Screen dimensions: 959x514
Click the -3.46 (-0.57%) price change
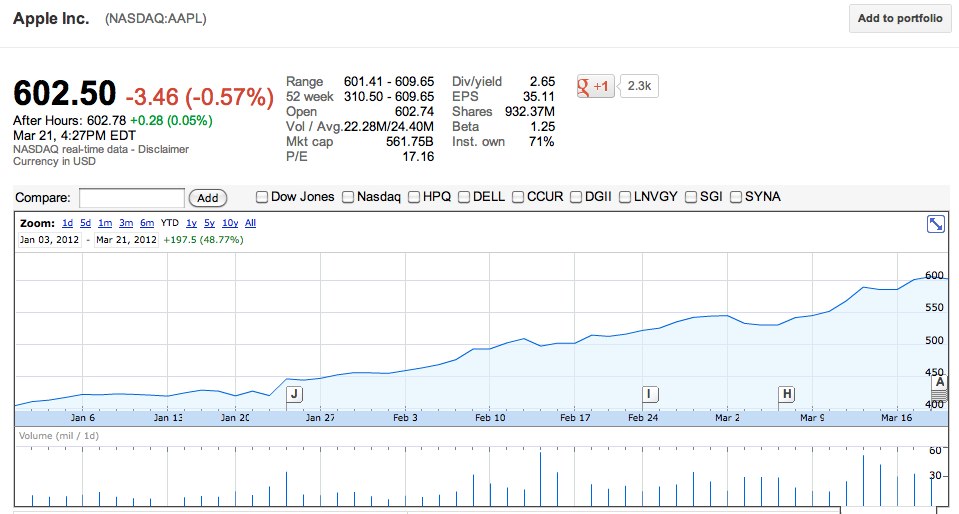point(200,97)
